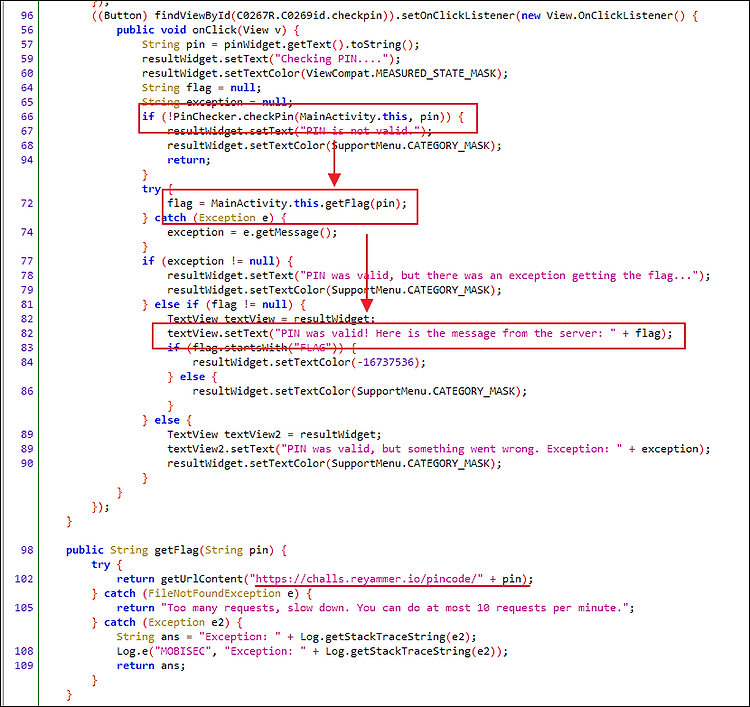The width and height of the screenshot is (750, 707).
Task: Select the "PIN was valid, but there was an exception" string
Action: click(x=499, y=276)
